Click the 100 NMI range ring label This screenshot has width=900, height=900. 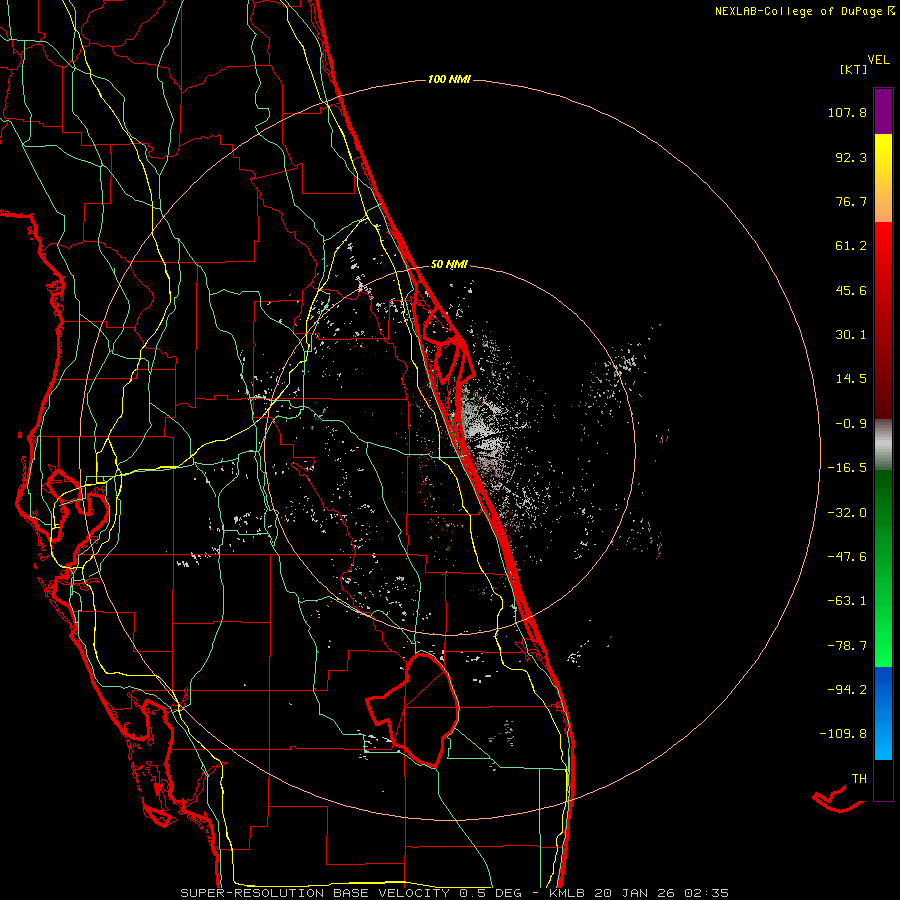[449, 79]
